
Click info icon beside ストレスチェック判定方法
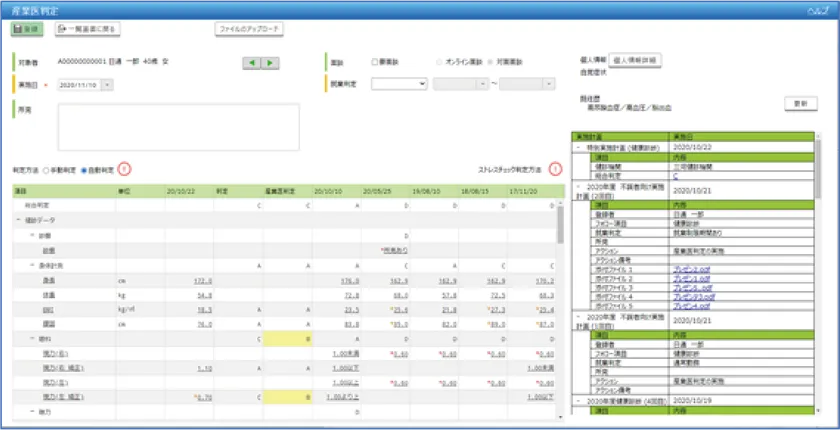click(554, 170)
